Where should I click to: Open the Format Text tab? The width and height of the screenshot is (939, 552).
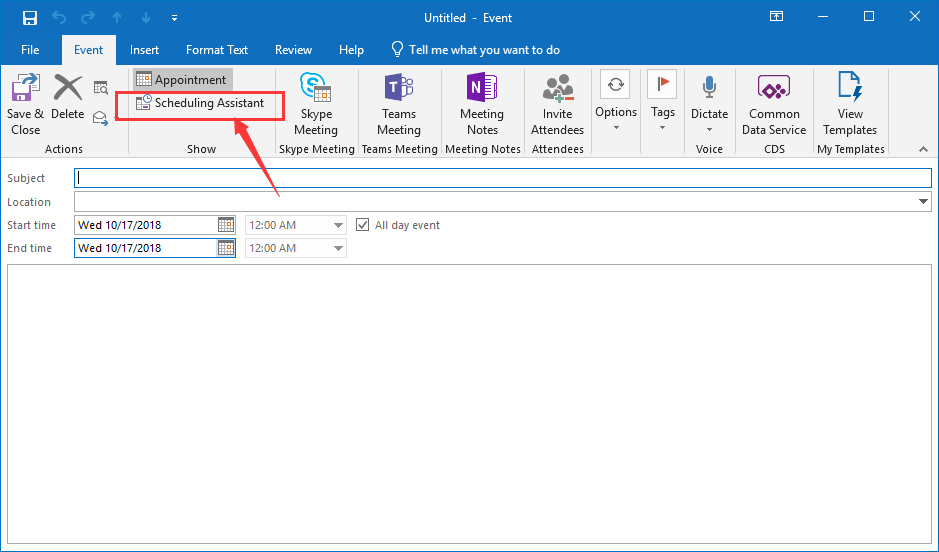[217, 50]
